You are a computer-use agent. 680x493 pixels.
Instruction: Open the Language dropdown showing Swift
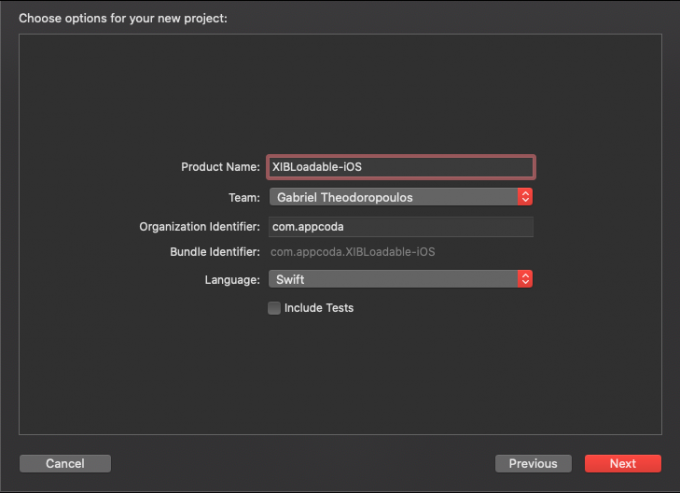pyautogui.click(x=392, y=280)
